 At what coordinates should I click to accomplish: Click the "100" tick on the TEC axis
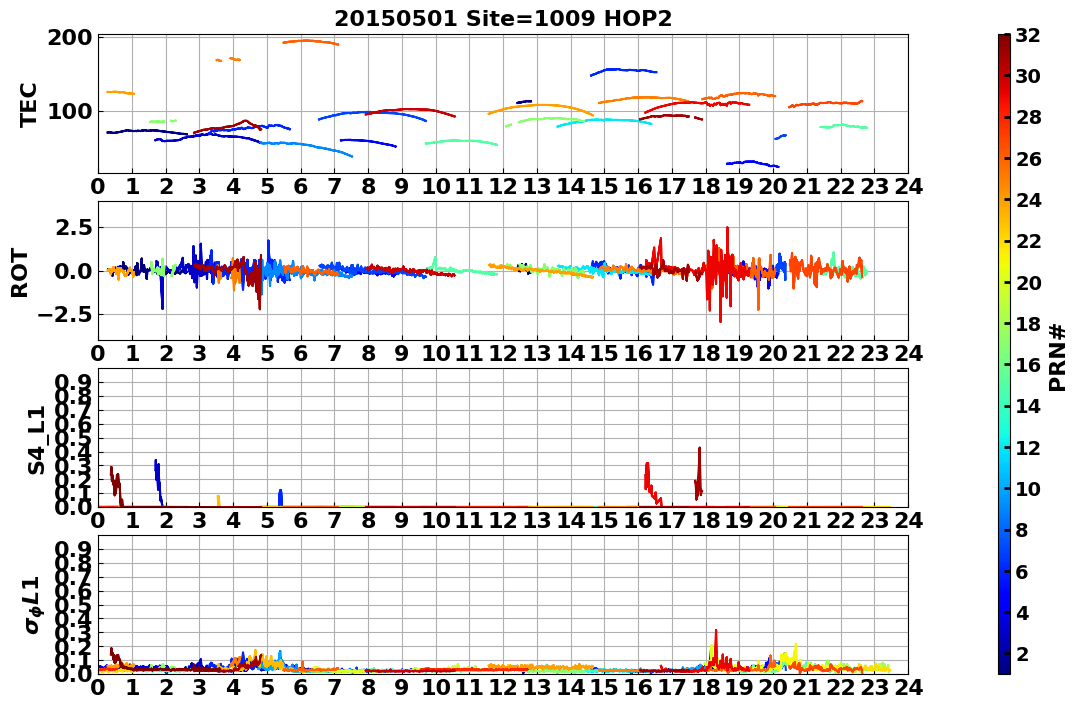[69, 111]
